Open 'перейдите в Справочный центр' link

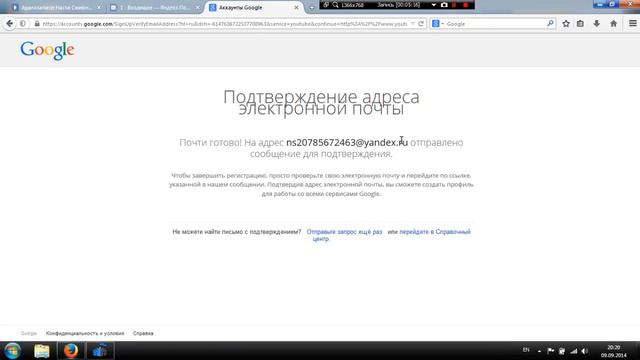click(435, 232)
